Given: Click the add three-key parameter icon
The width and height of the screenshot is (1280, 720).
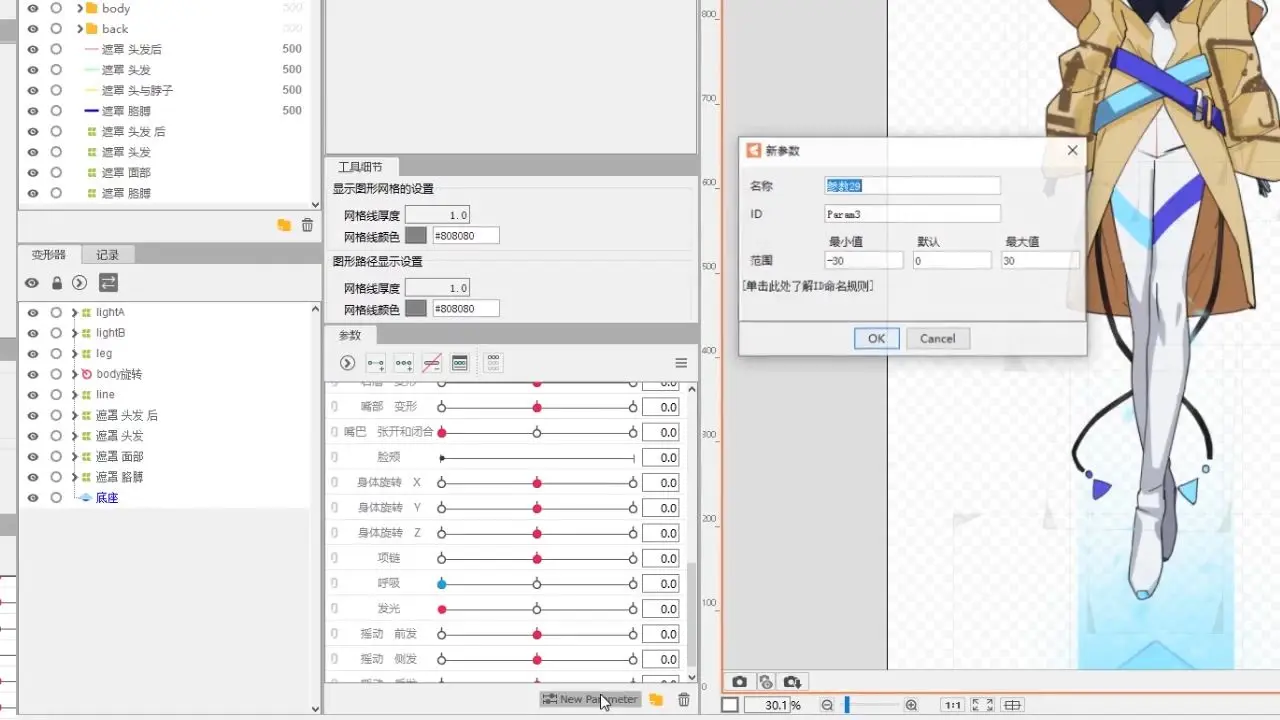Looking at the screenshot, I should (404, 363).
